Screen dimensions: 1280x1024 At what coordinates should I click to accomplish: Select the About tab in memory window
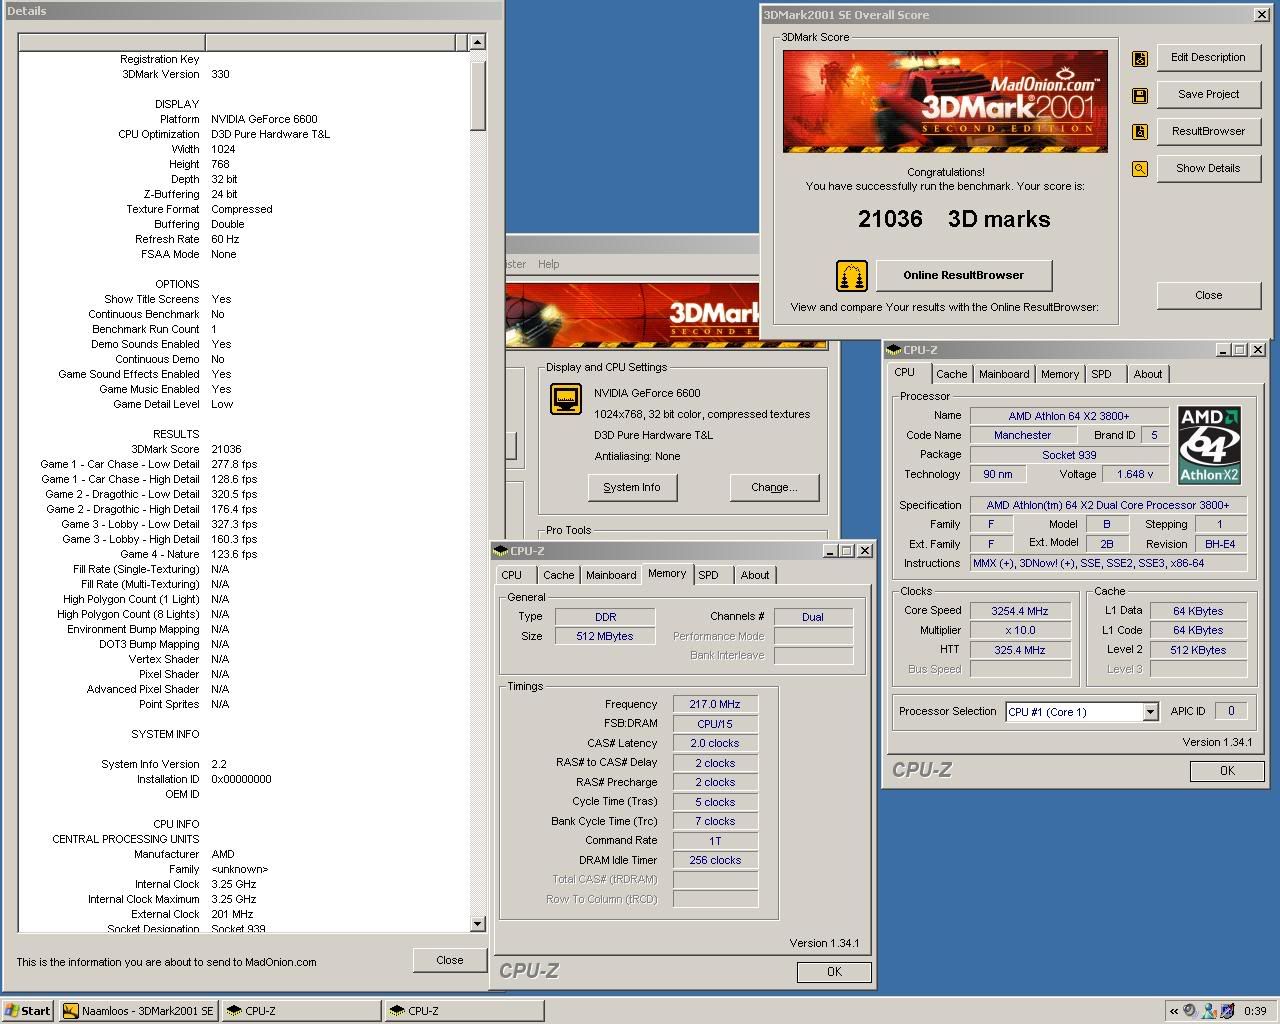point(755,575)
